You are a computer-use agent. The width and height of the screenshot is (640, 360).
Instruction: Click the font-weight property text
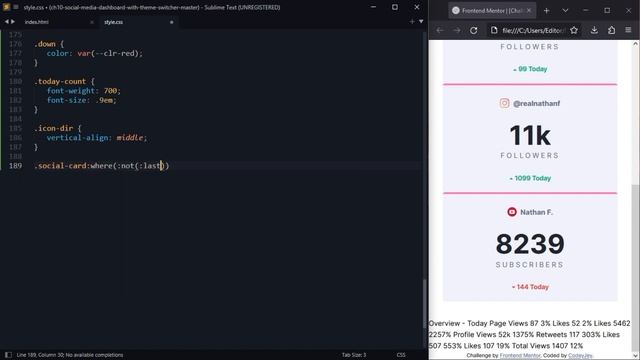(x=71, y=91)
